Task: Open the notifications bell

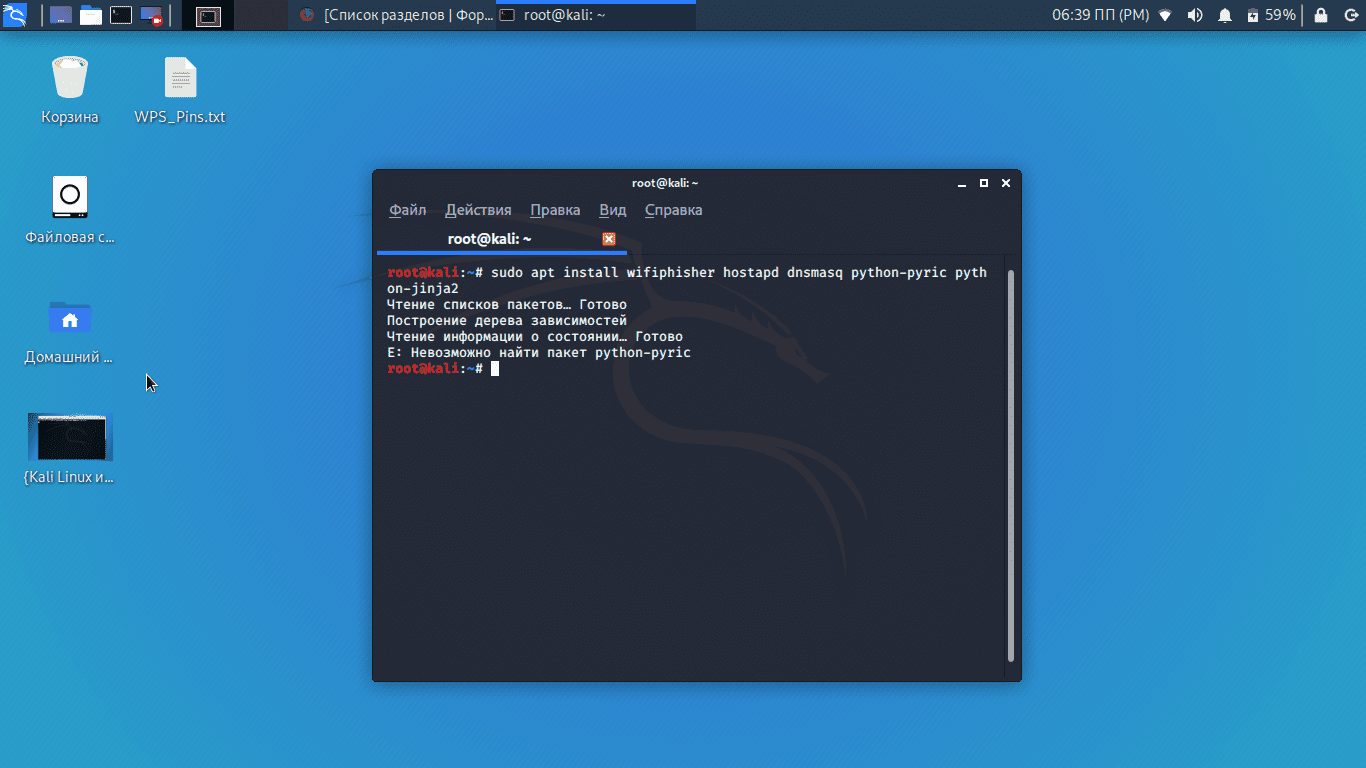Action: 1225,15
